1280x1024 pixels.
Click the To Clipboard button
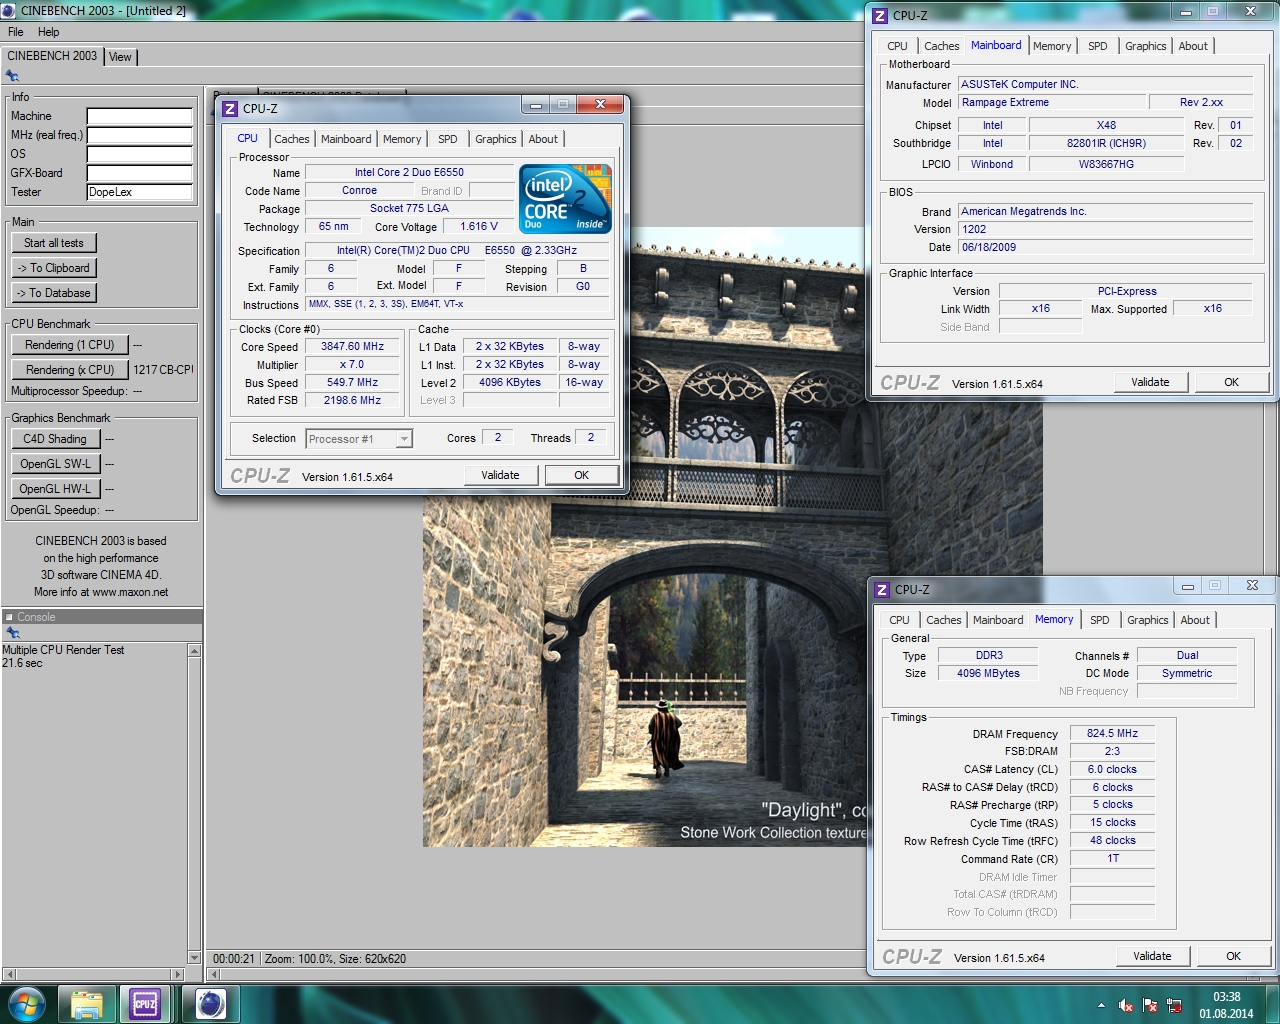click(x=54, y=268)
